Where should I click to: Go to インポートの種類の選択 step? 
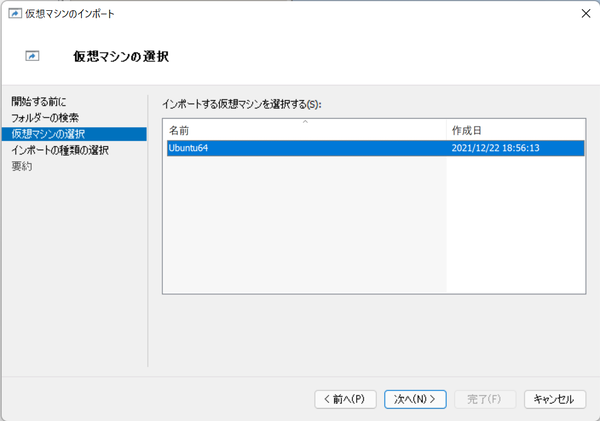click(60, 150)
